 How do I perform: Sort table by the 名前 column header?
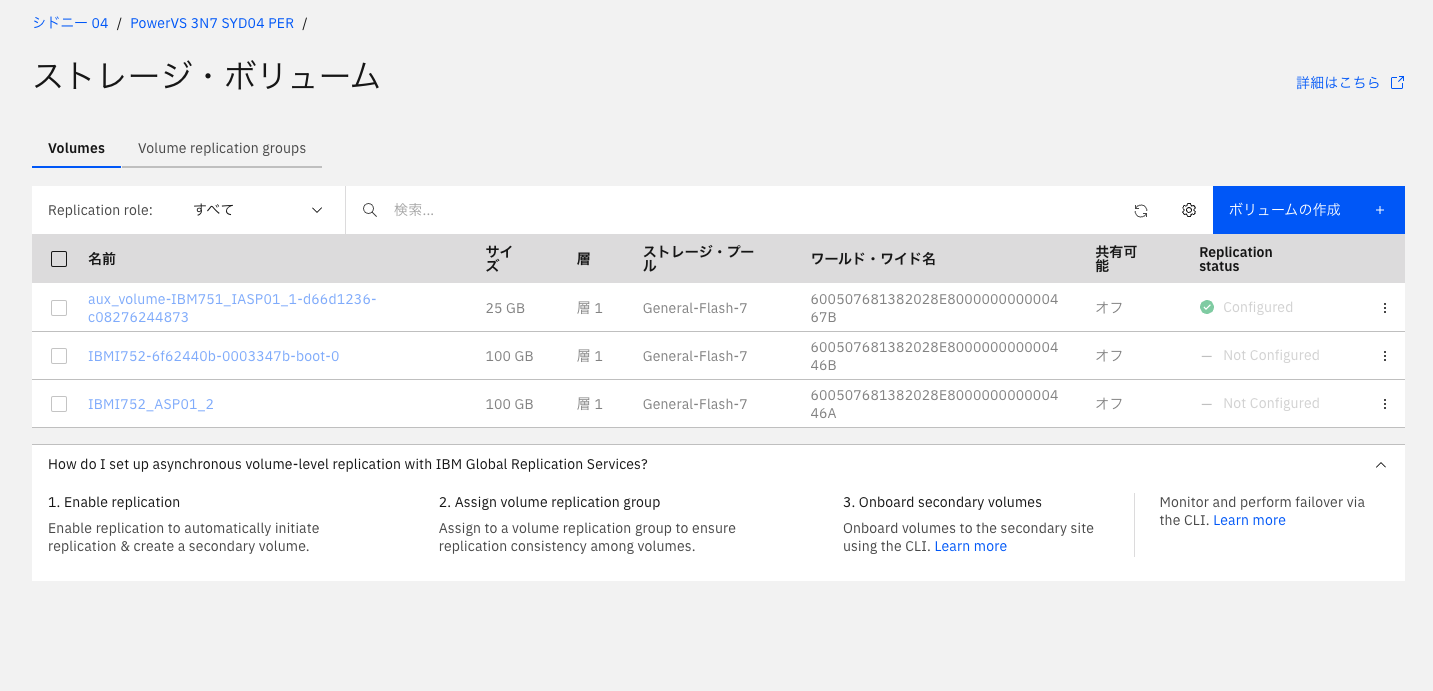102,259
